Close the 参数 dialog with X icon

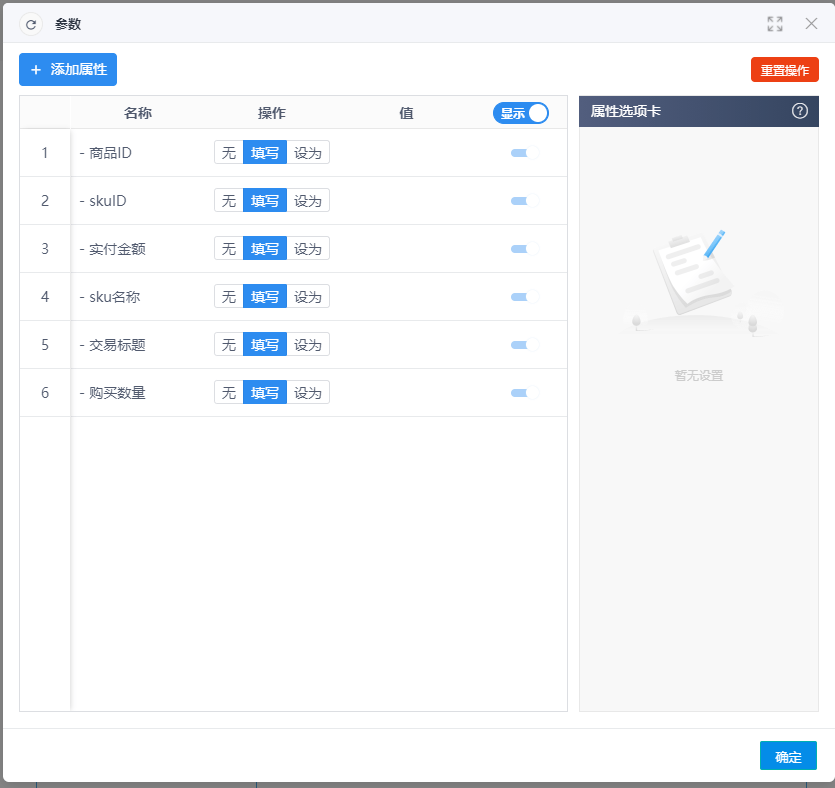(811, 23)
